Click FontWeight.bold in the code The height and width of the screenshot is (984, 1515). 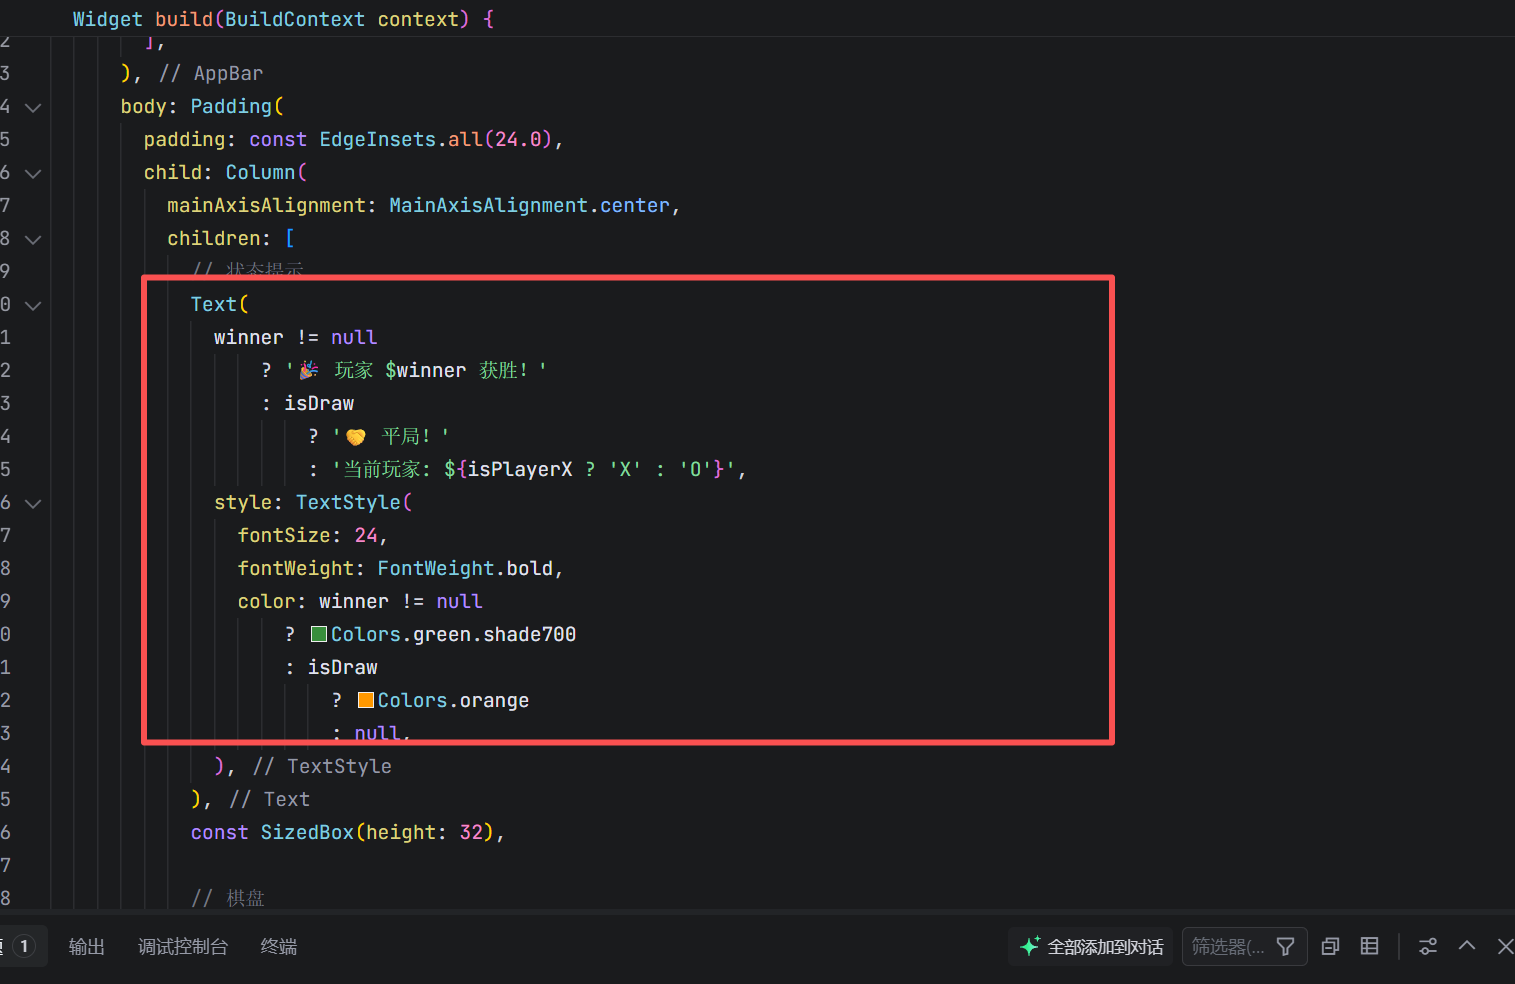click(465, 568)
